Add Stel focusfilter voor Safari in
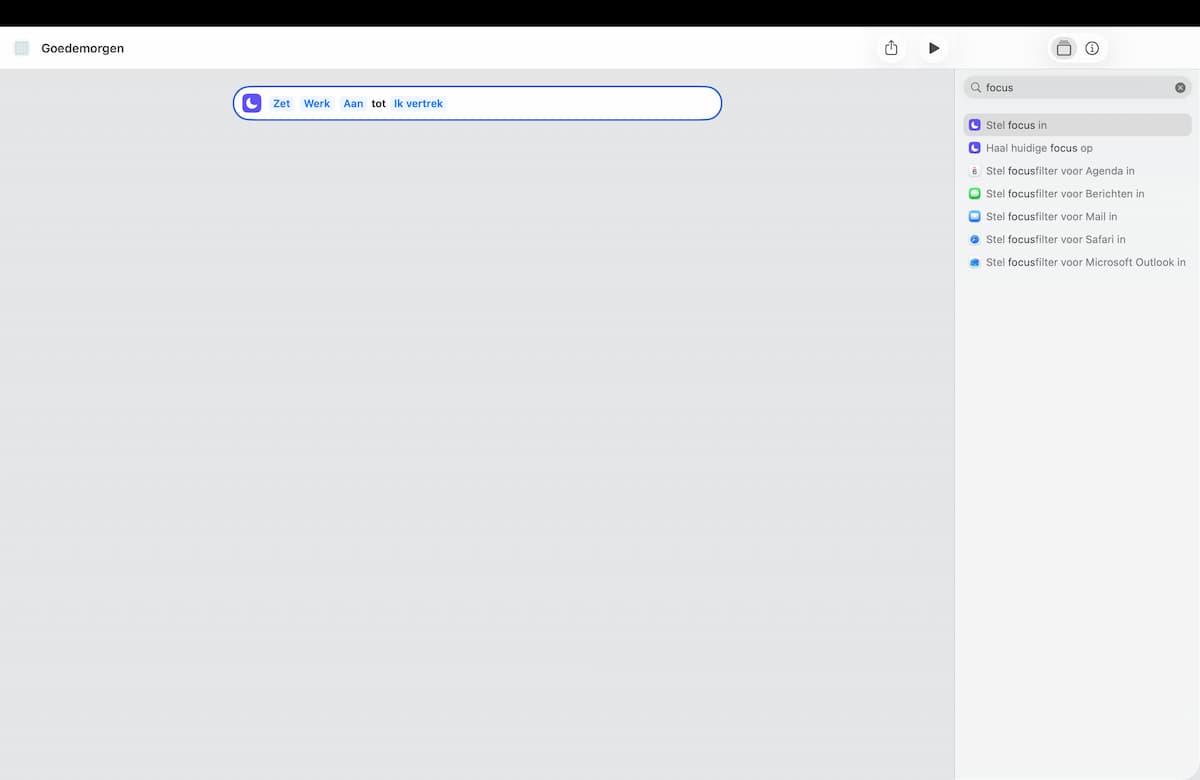 pos(1077,239)
